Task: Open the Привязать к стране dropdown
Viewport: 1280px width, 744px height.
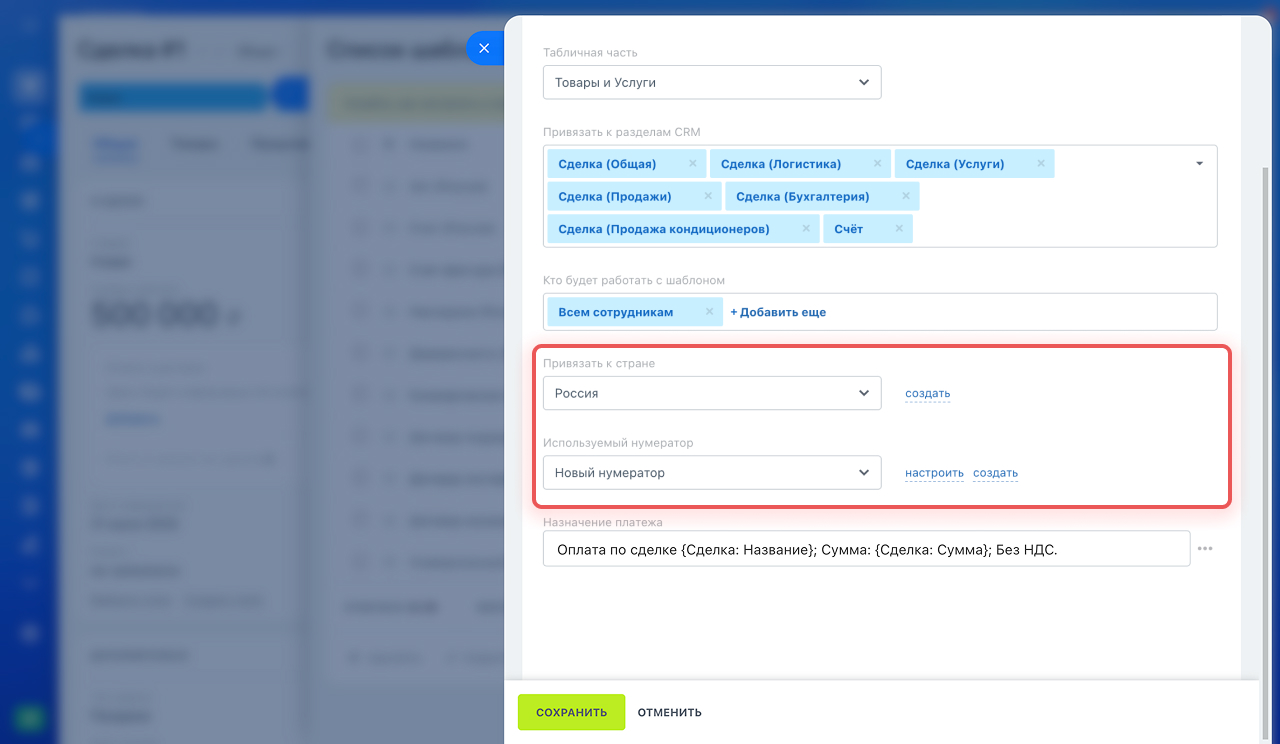Action: pyautogui.click(x=711, y=393)
